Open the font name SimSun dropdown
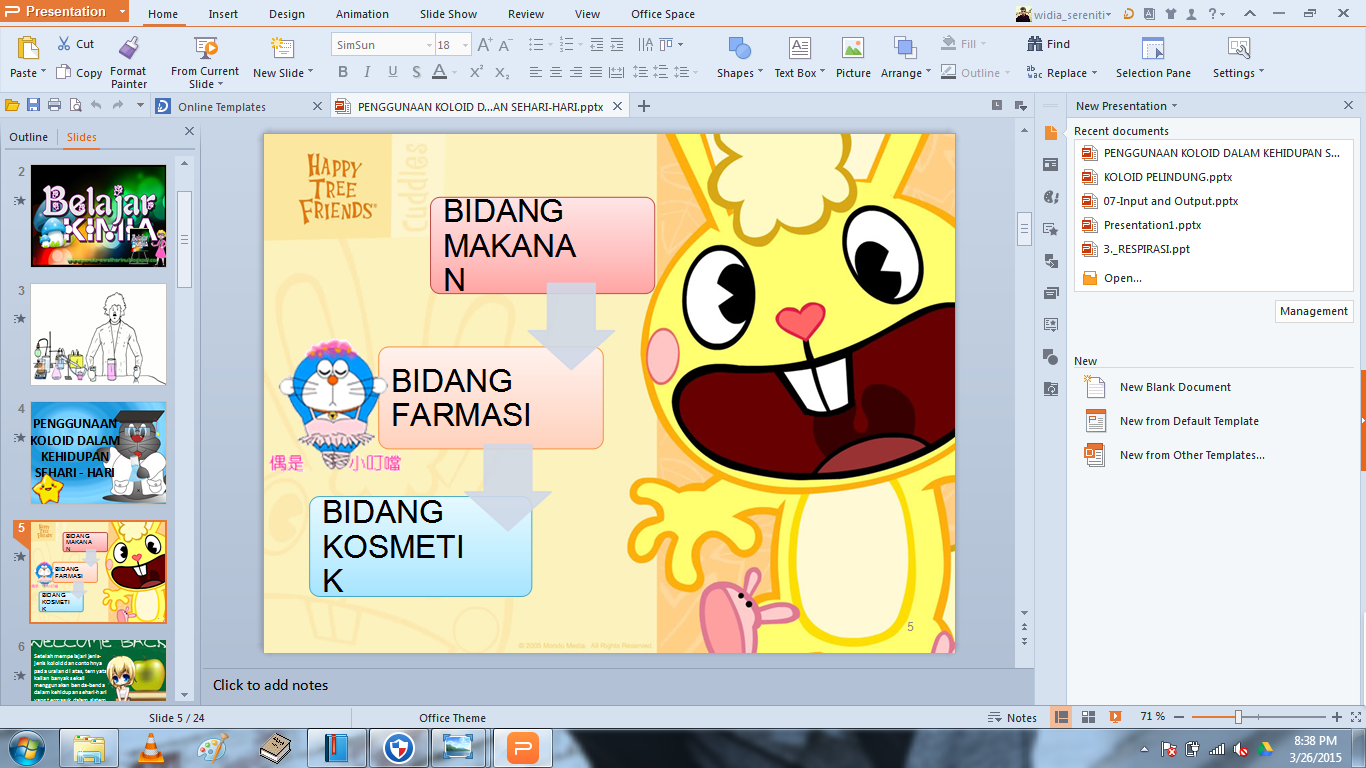This screenshot has height=768, width=1366. [x=429, y=45]
